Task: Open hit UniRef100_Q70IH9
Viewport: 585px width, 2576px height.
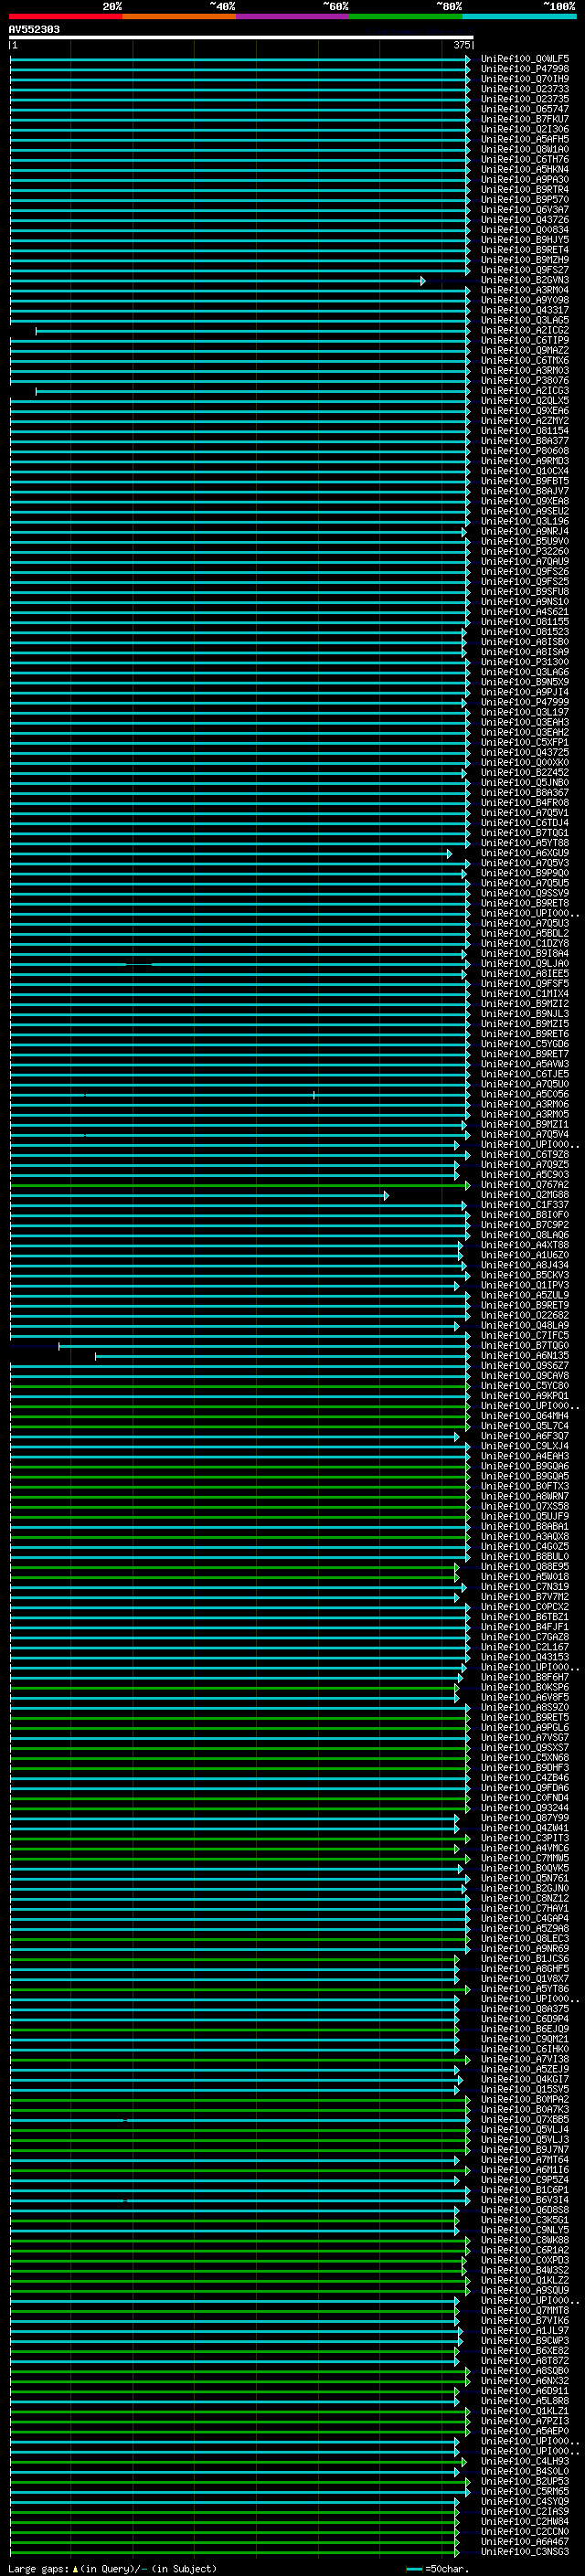Action: tap(524, 79)
